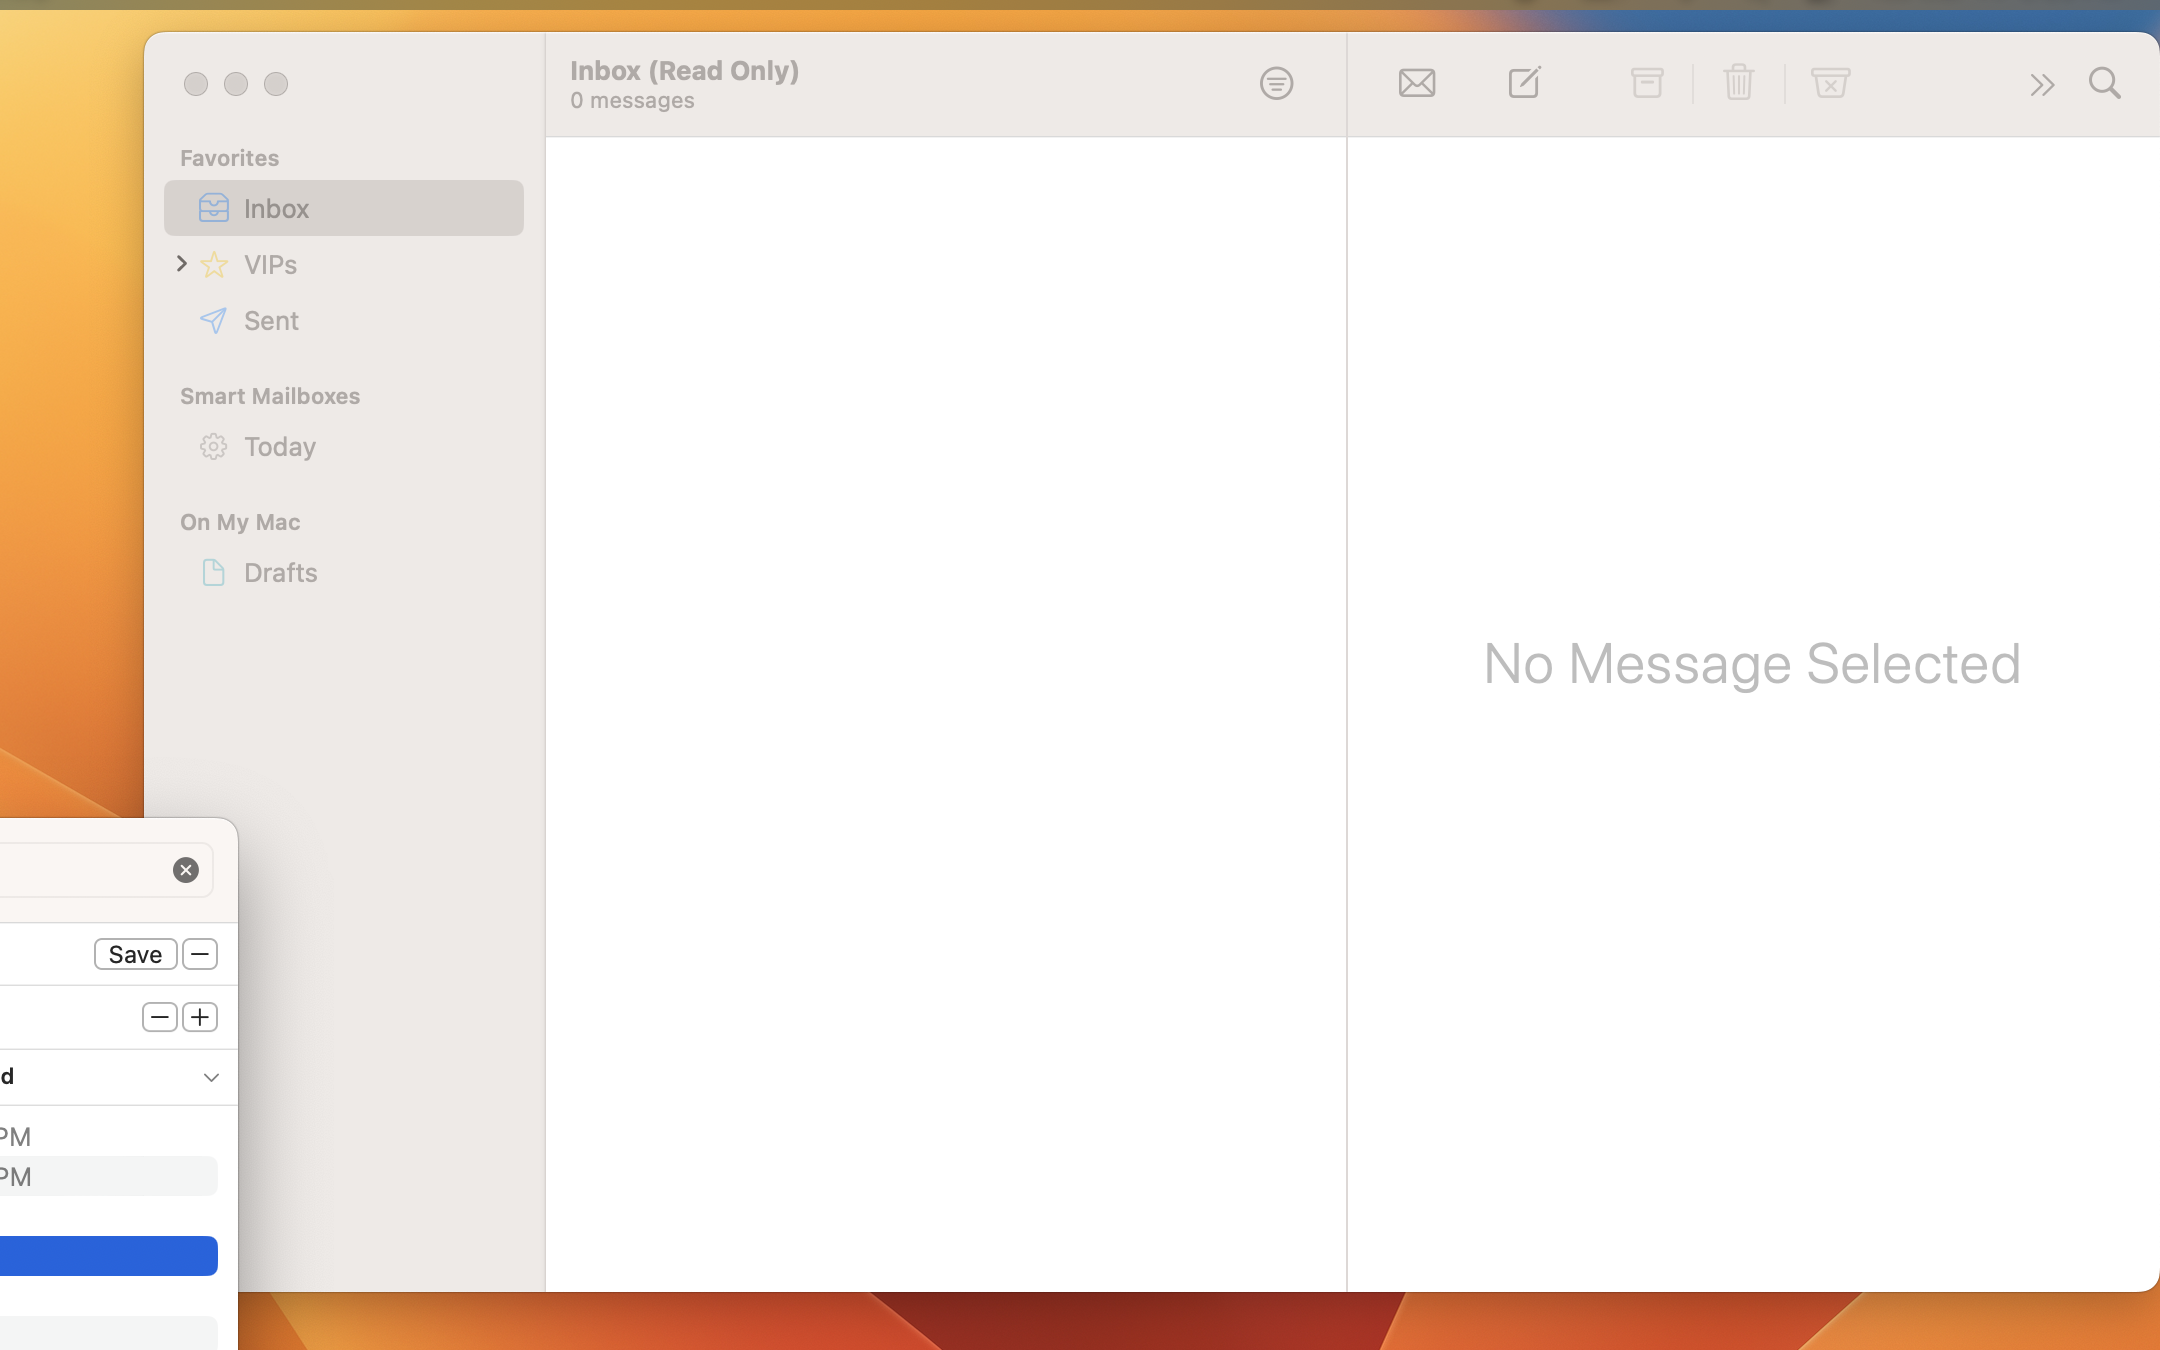The width and height of the screenshot is (2160, 1350).
Task: Show more toolbar items chevrons
Action: 2041,85
